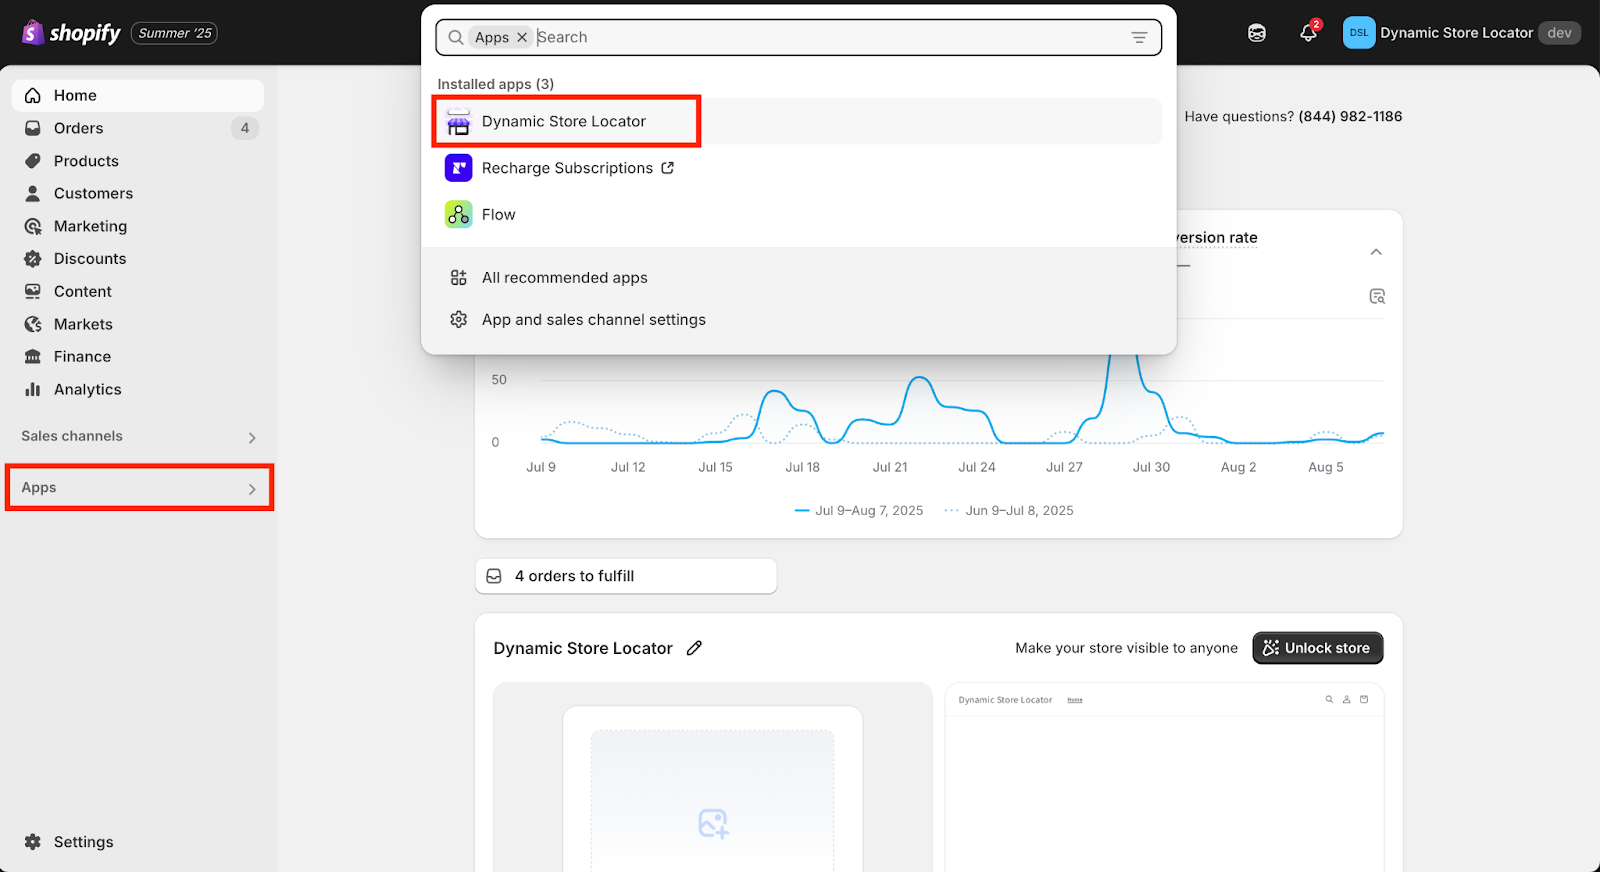Expand Sales channels chevron

[252, 437]
